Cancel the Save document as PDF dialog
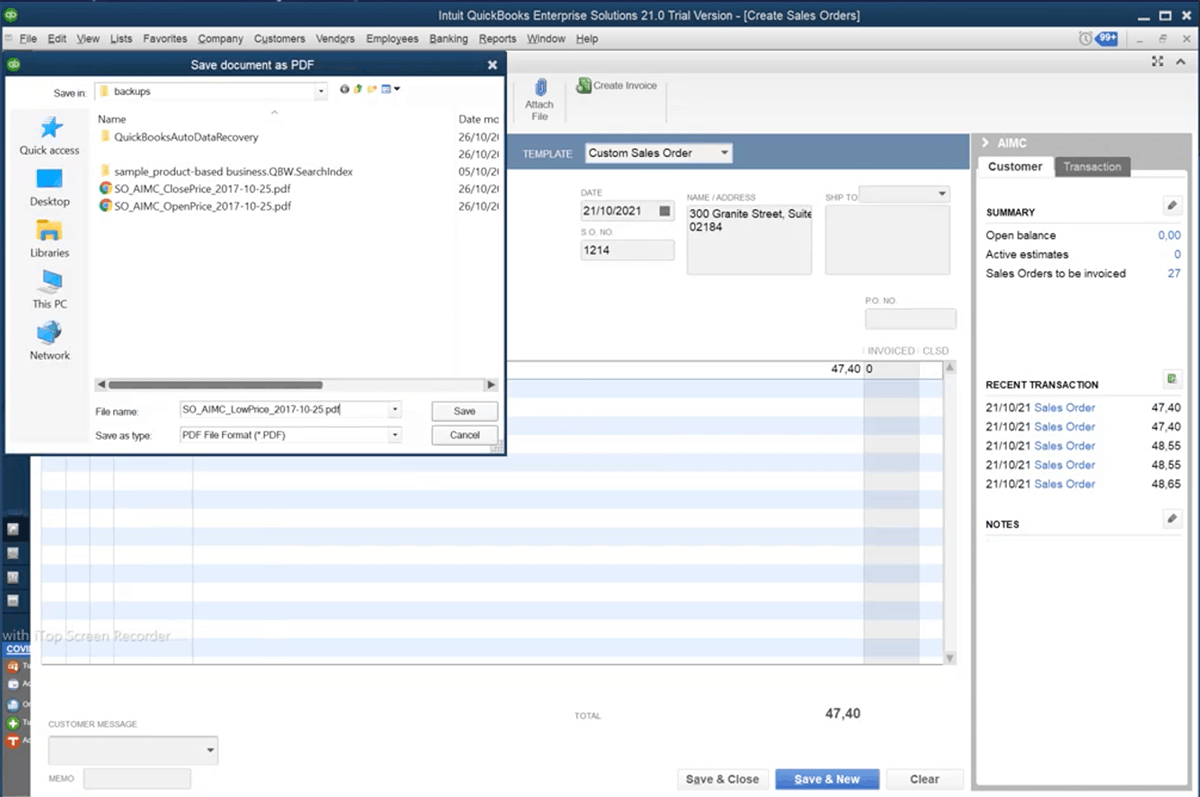This screenshot has height=797, width=1200. pyautogui.click(x=464, y=435)
